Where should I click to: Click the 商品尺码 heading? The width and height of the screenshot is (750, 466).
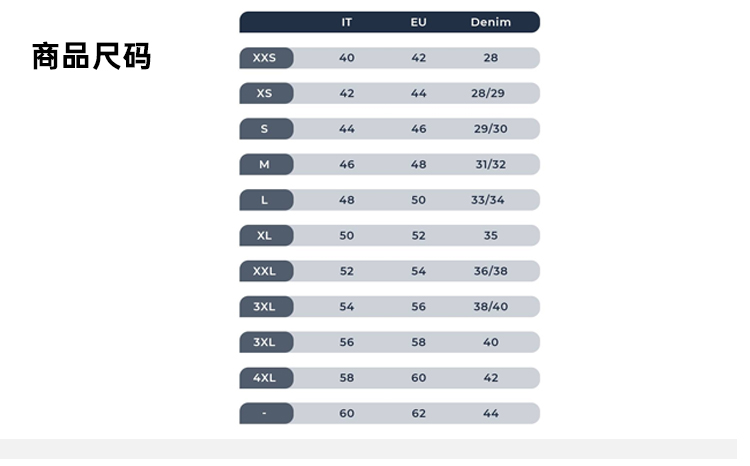click(x=91, y=56)
